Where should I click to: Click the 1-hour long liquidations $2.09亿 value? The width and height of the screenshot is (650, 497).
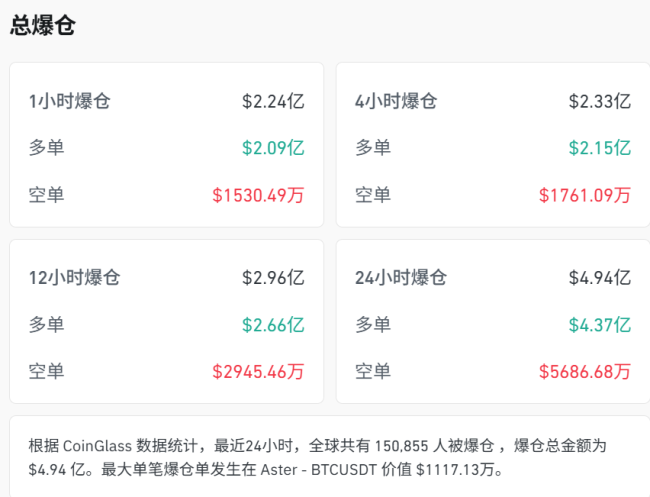[x=273, y=148]
